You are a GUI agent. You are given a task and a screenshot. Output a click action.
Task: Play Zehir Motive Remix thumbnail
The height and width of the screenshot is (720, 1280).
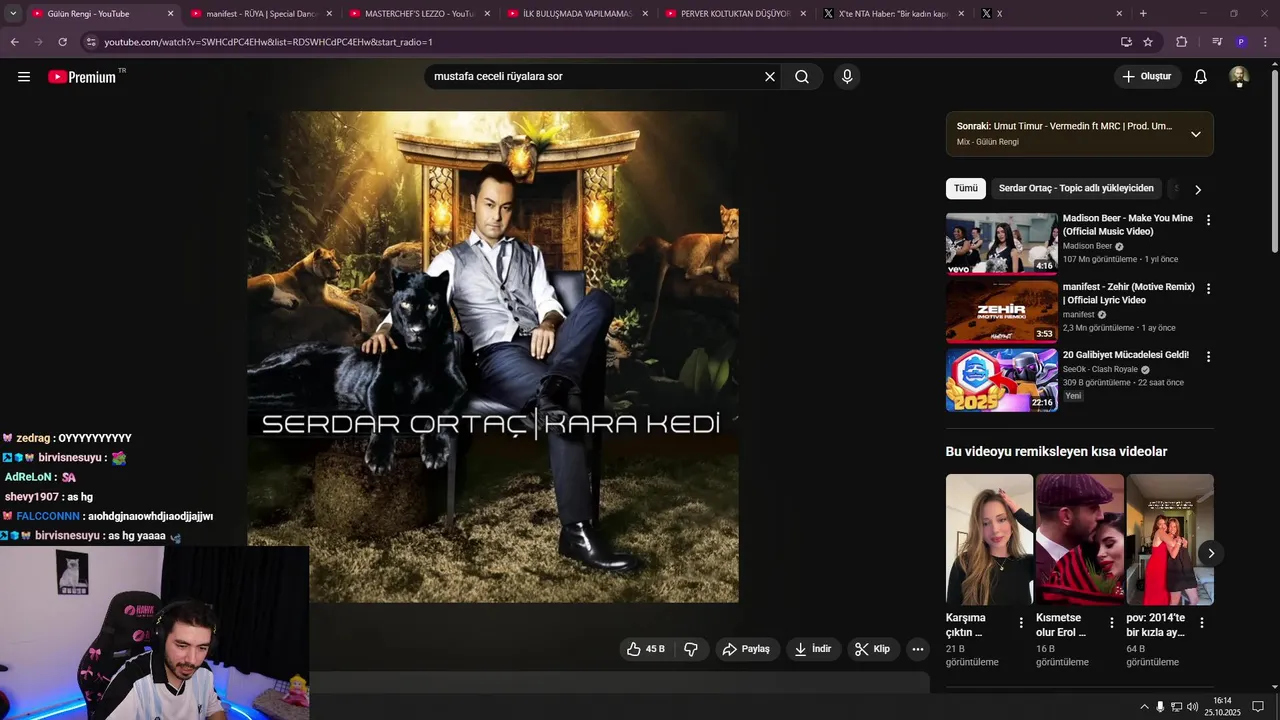[x=1001, y=311]
